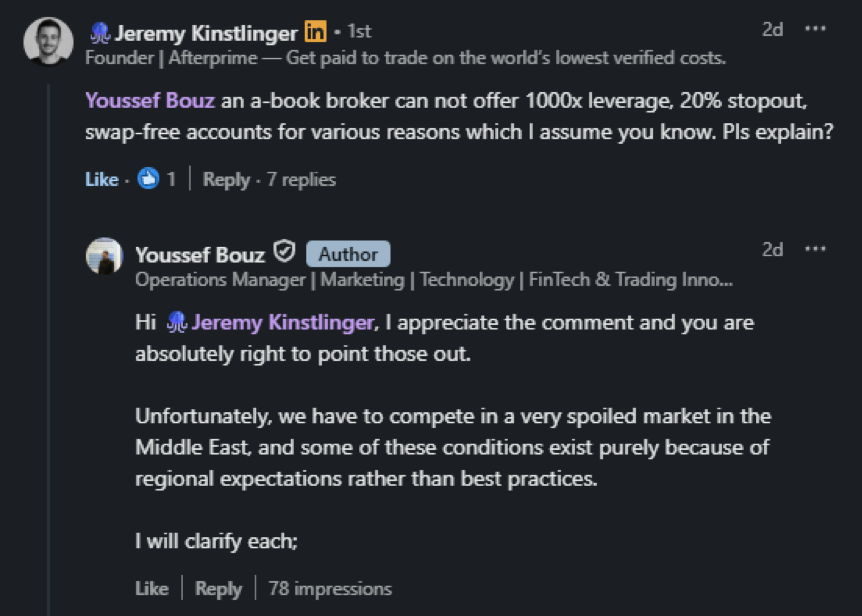Click the verified checkmark next to Youssef Bouz
This screenshot has width=862, height=616.
(x=285, y=253)
